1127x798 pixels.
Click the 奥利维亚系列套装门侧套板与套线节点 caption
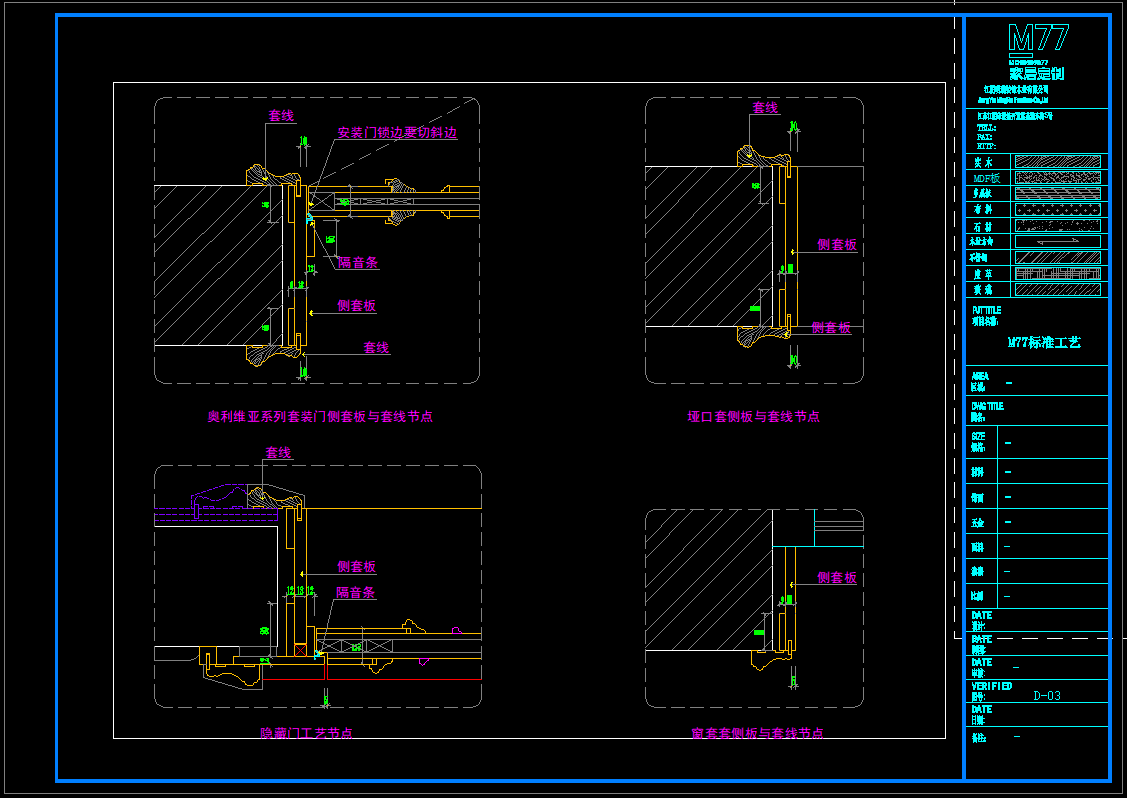(320, 416)
